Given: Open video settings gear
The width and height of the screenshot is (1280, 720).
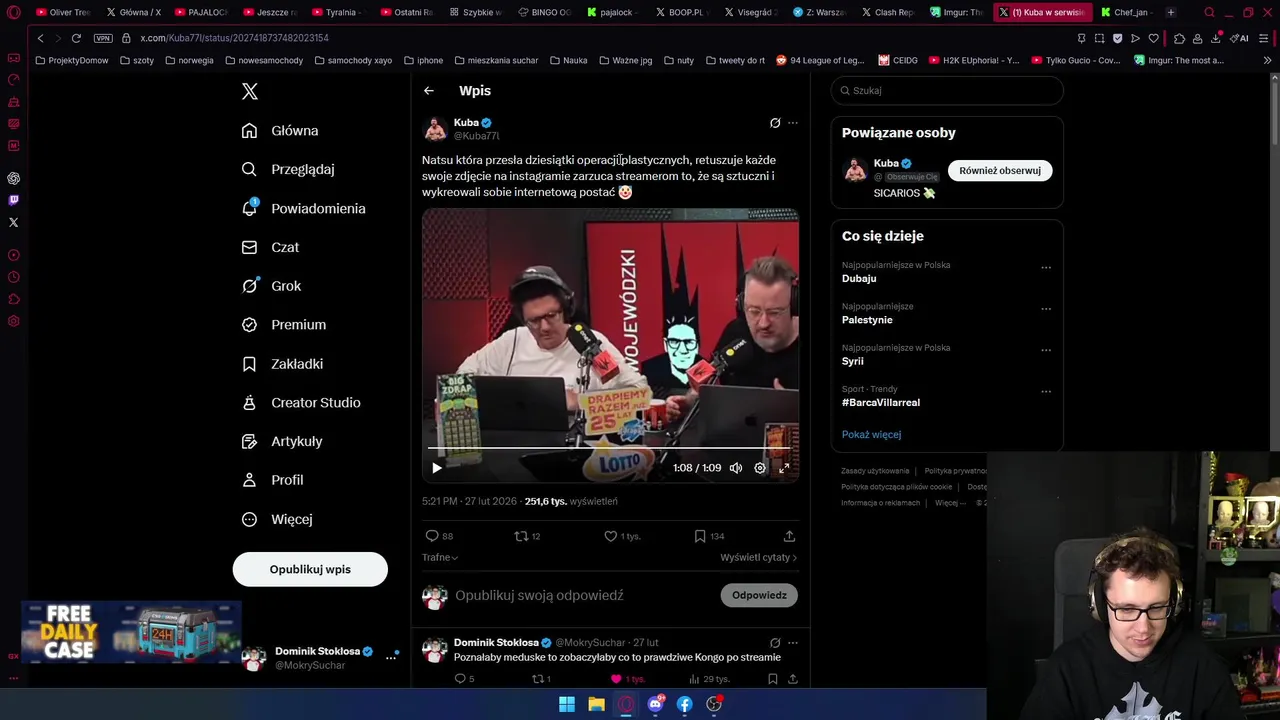Looking at the screenshot, I should click(x=760, y=468).
